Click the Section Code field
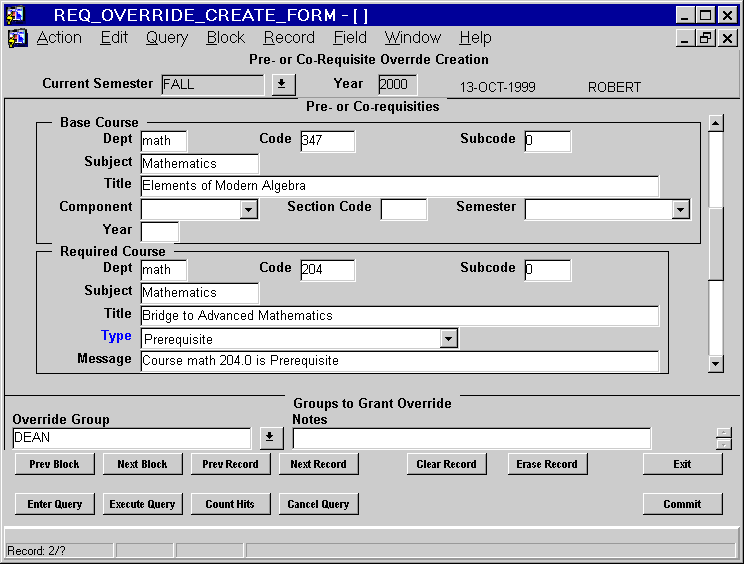The image size is (744, 564). [404, 209]
